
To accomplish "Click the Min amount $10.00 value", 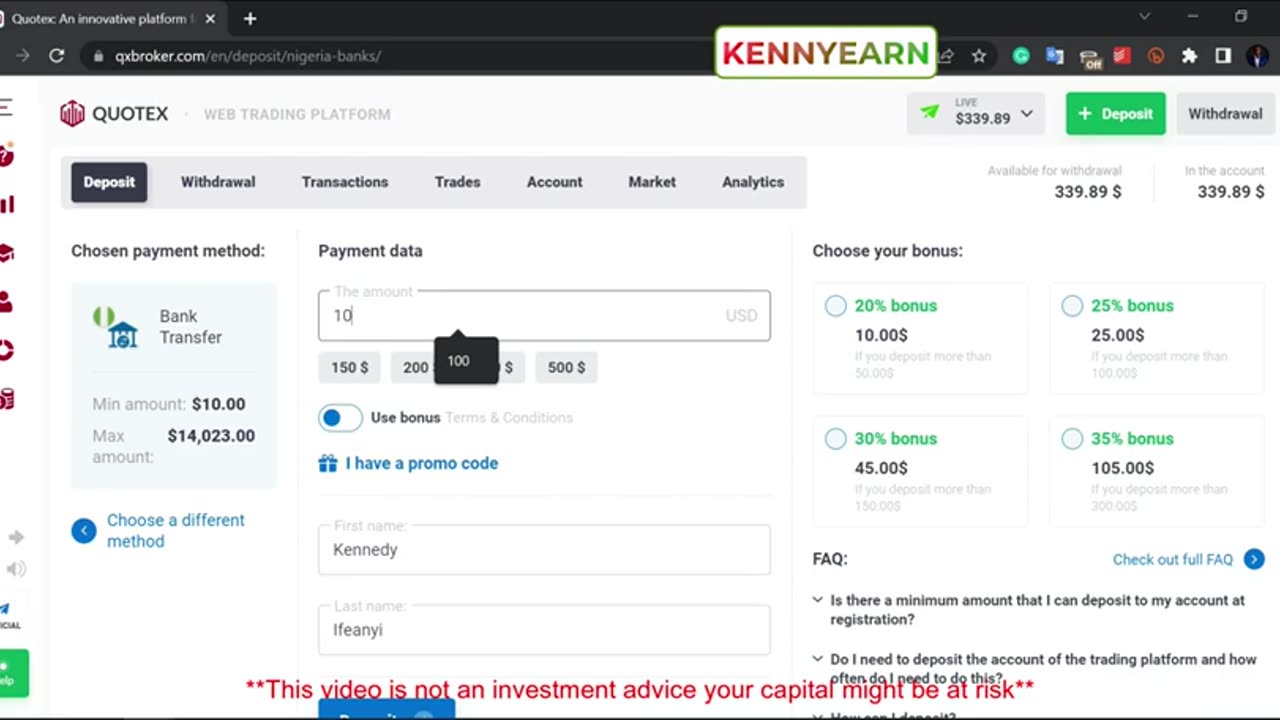I will [218, 404].
